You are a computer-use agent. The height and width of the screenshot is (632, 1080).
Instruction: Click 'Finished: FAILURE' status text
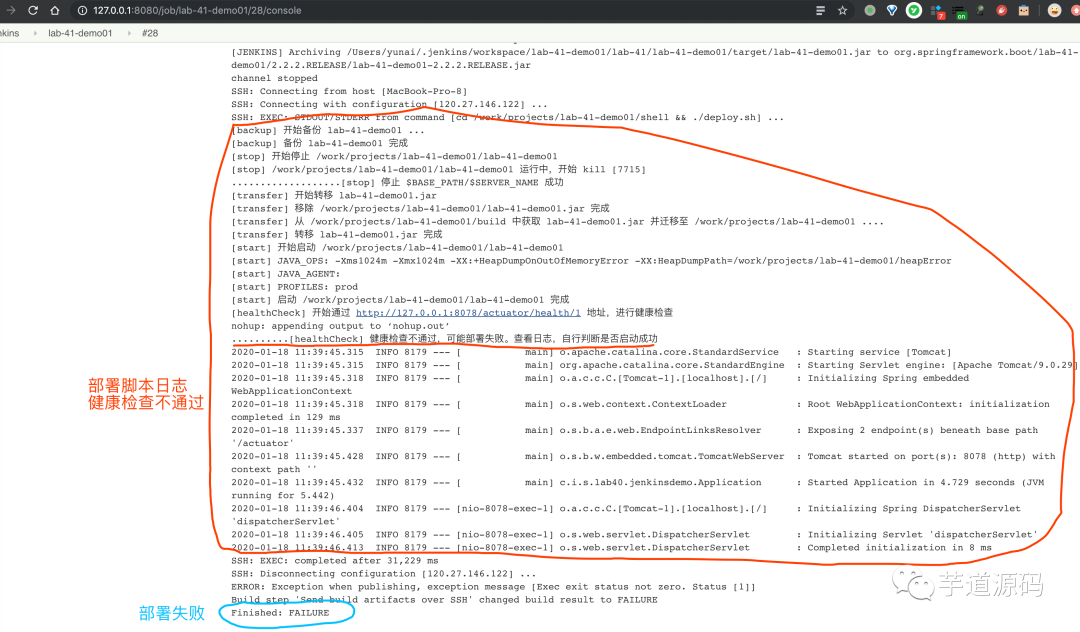pyautogui.click(x=280, y=613)
